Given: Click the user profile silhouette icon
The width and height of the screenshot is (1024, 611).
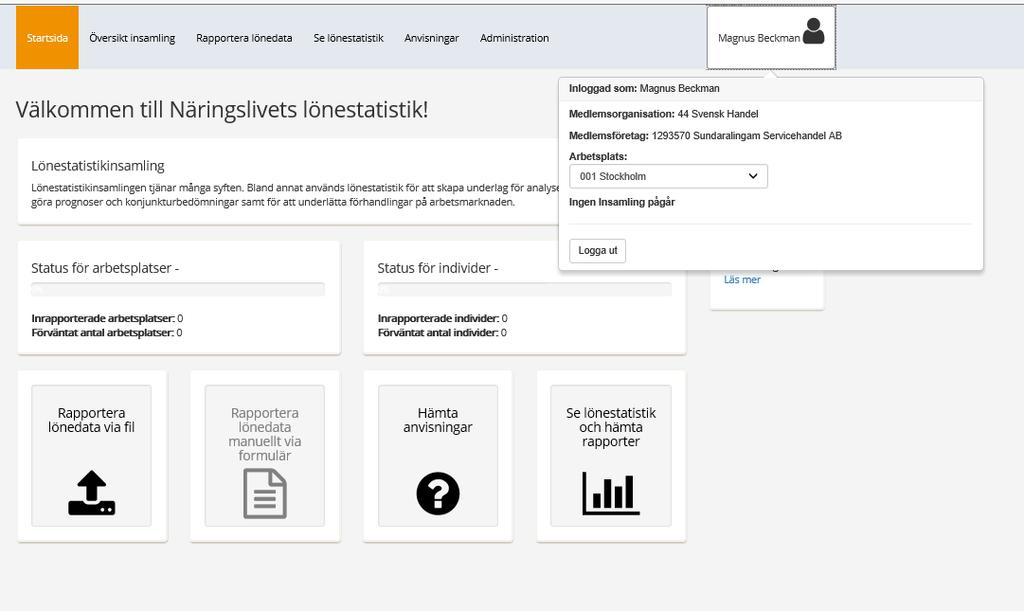Looking at the screenshot, I should (813, 31).
